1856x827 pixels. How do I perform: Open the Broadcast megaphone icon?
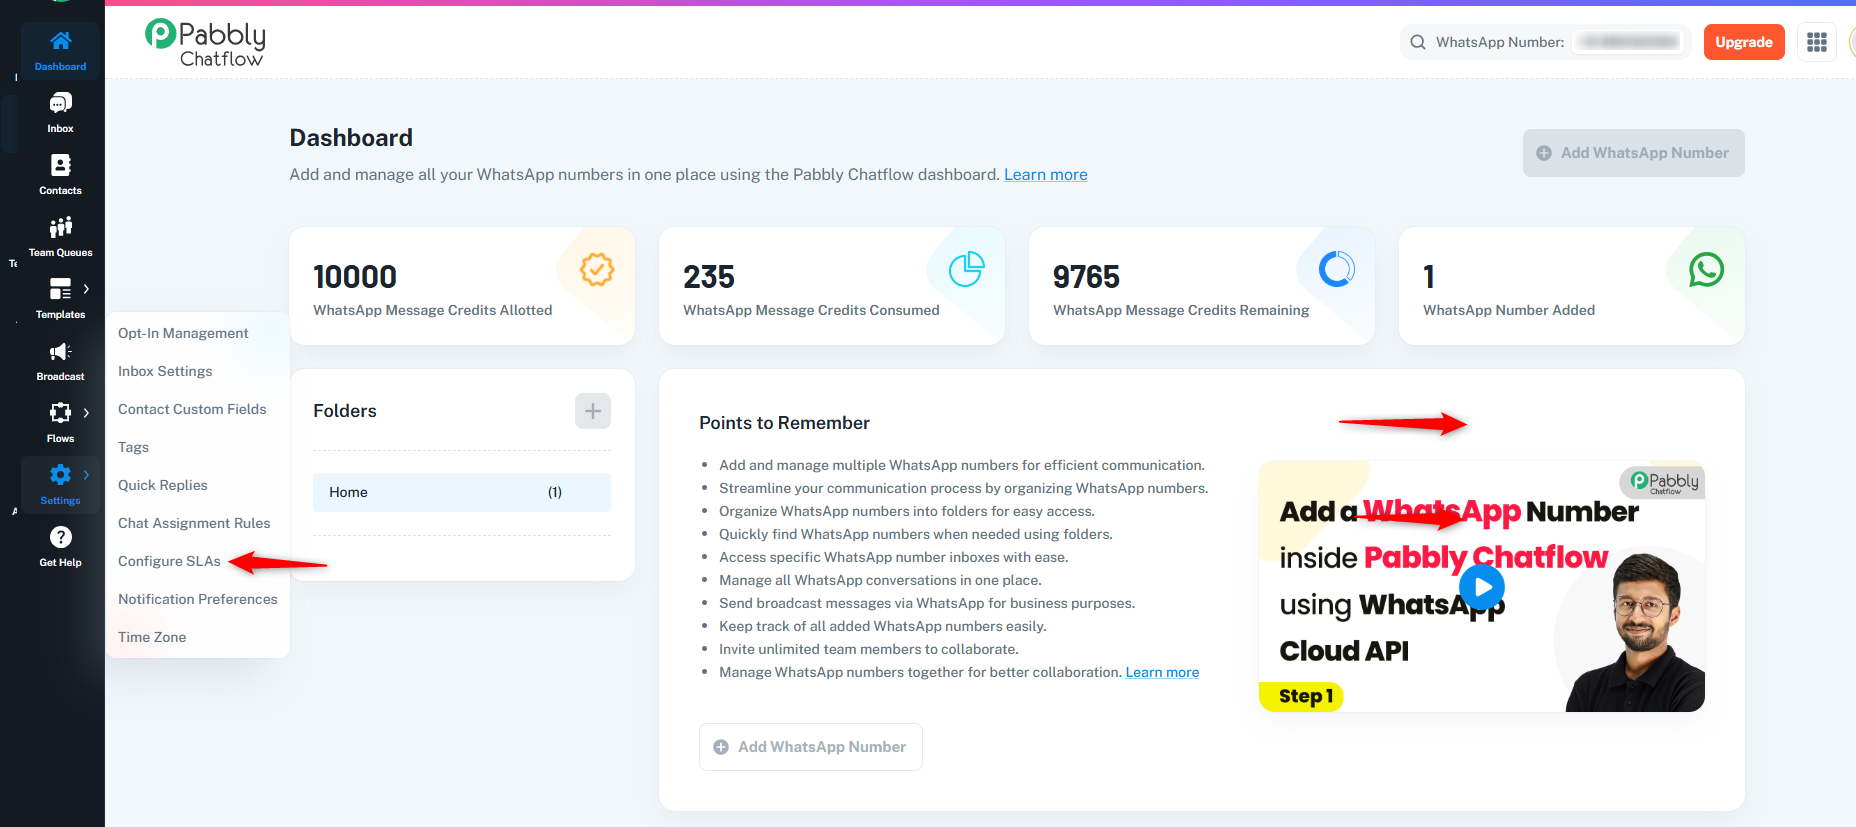(x=60, y=351)
